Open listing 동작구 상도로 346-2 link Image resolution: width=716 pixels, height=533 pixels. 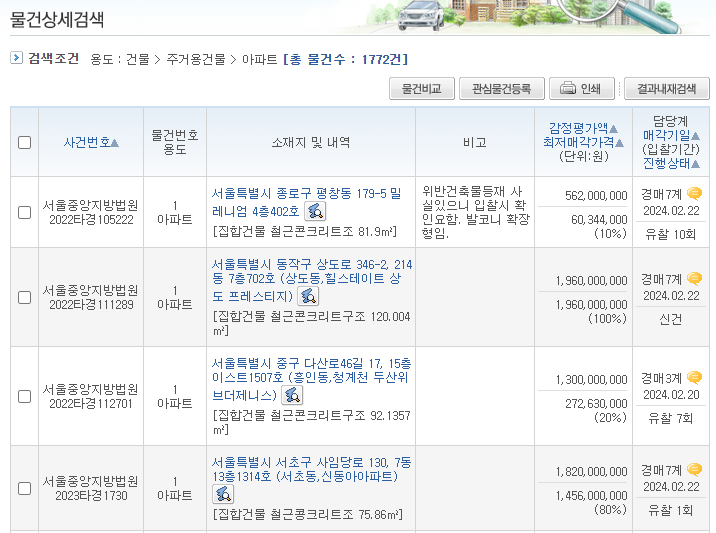click(x=312, y=280)
